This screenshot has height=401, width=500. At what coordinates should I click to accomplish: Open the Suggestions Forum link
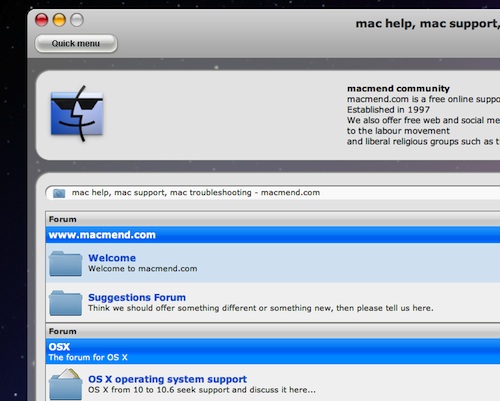coord(137,297)
